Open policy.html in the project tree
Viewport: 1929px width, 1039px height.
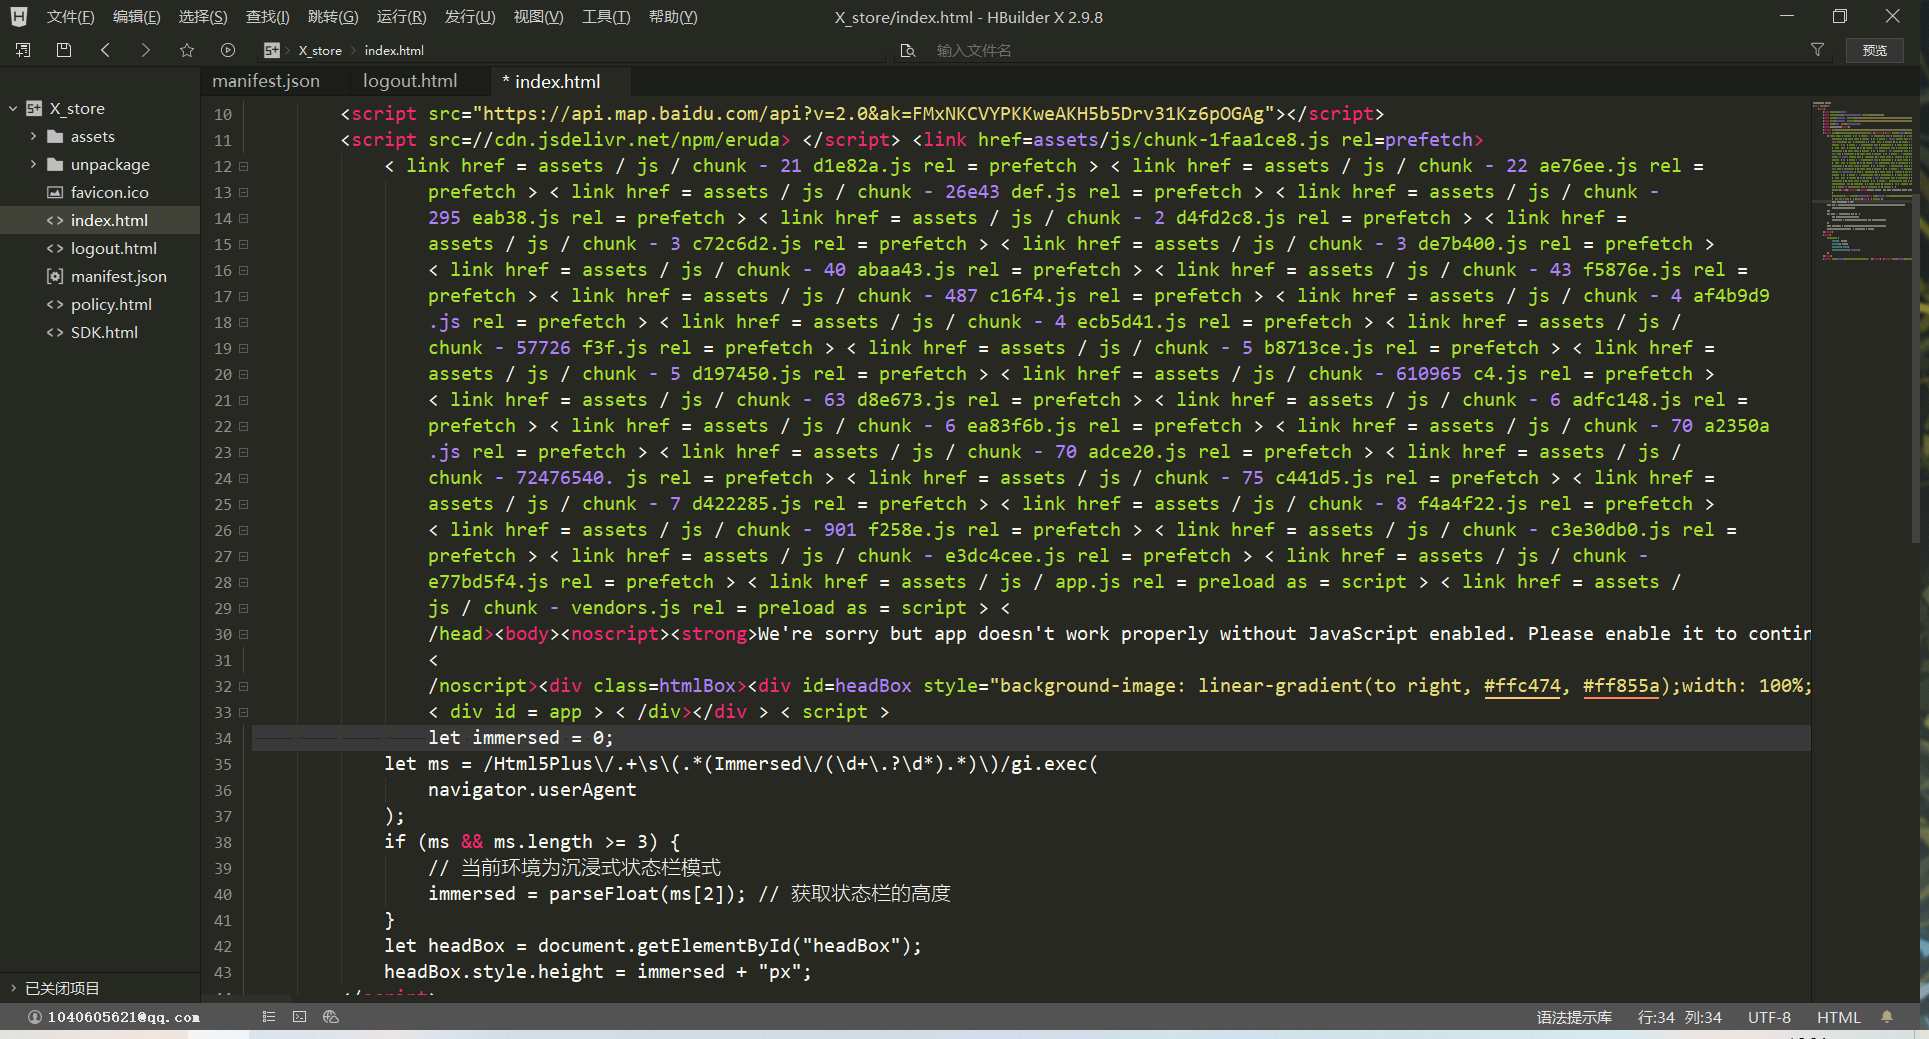click(100, 304)
